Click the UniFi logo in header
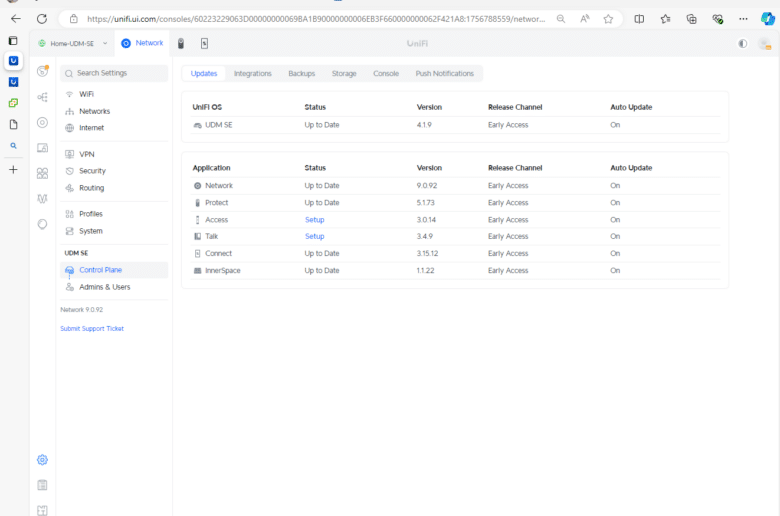This screenshot has width=780, height=516. coord(417,43)
